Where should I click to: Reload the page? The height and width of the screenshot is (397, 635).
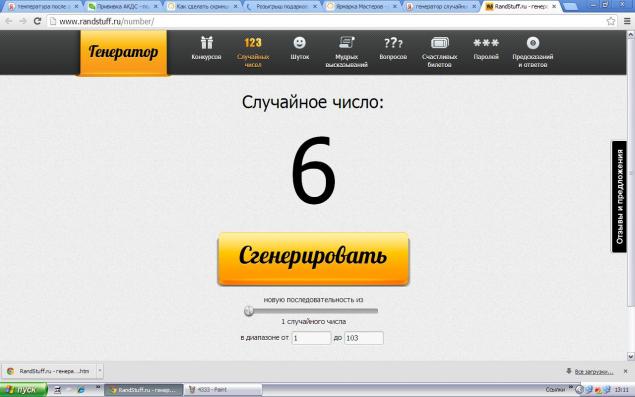pos(37,21)
